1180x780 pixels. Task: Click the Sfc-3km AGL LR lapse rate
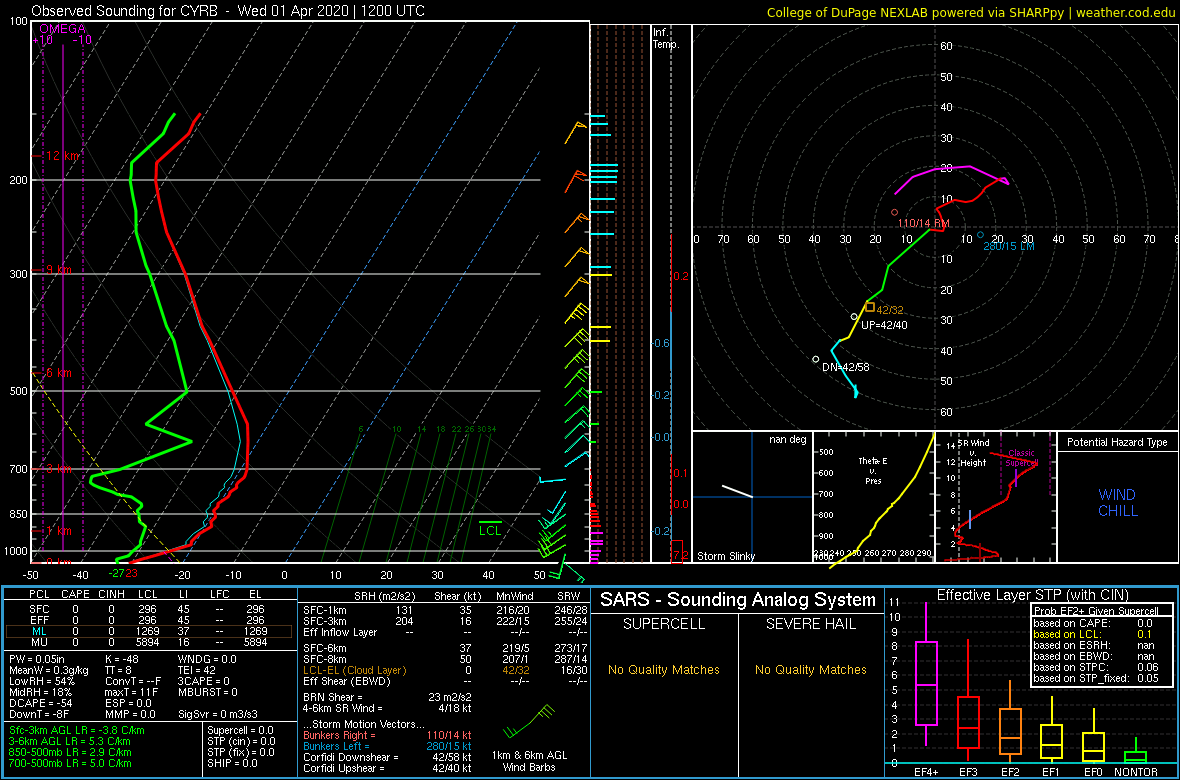77,731
